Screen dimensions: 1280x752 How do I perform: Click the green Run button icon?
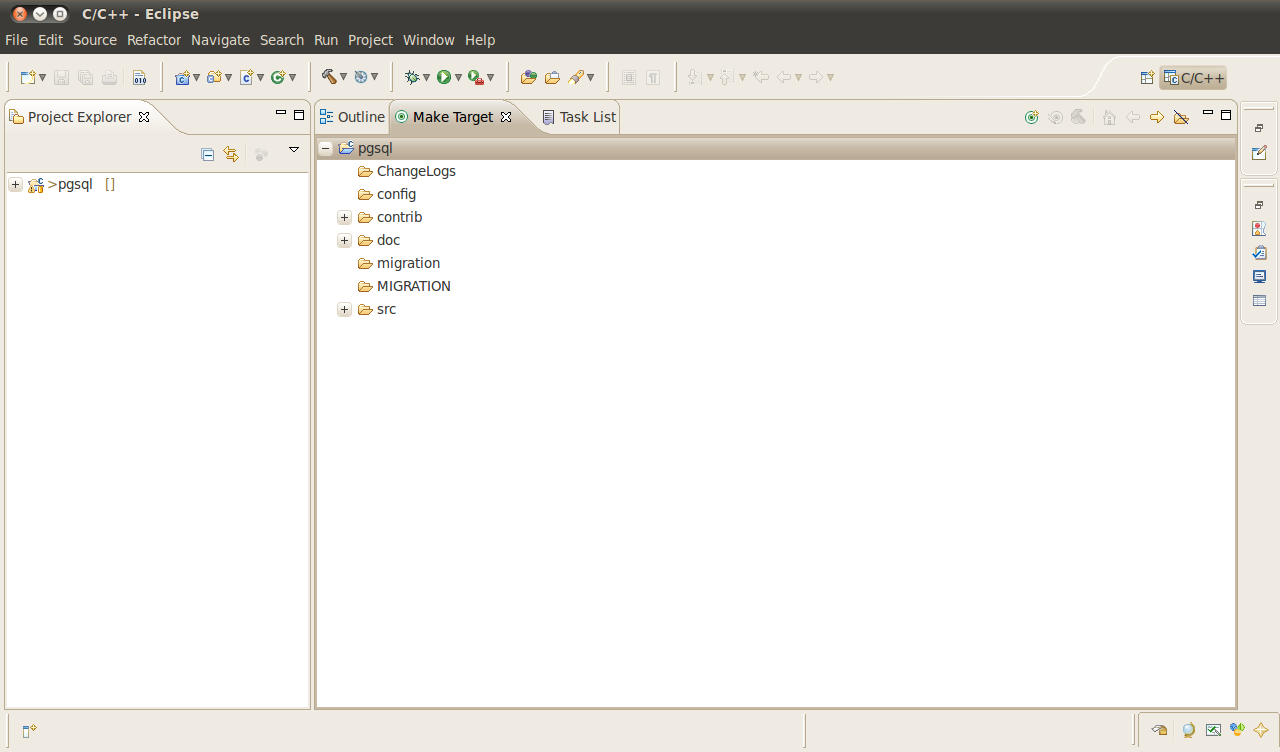pos(443,77)
